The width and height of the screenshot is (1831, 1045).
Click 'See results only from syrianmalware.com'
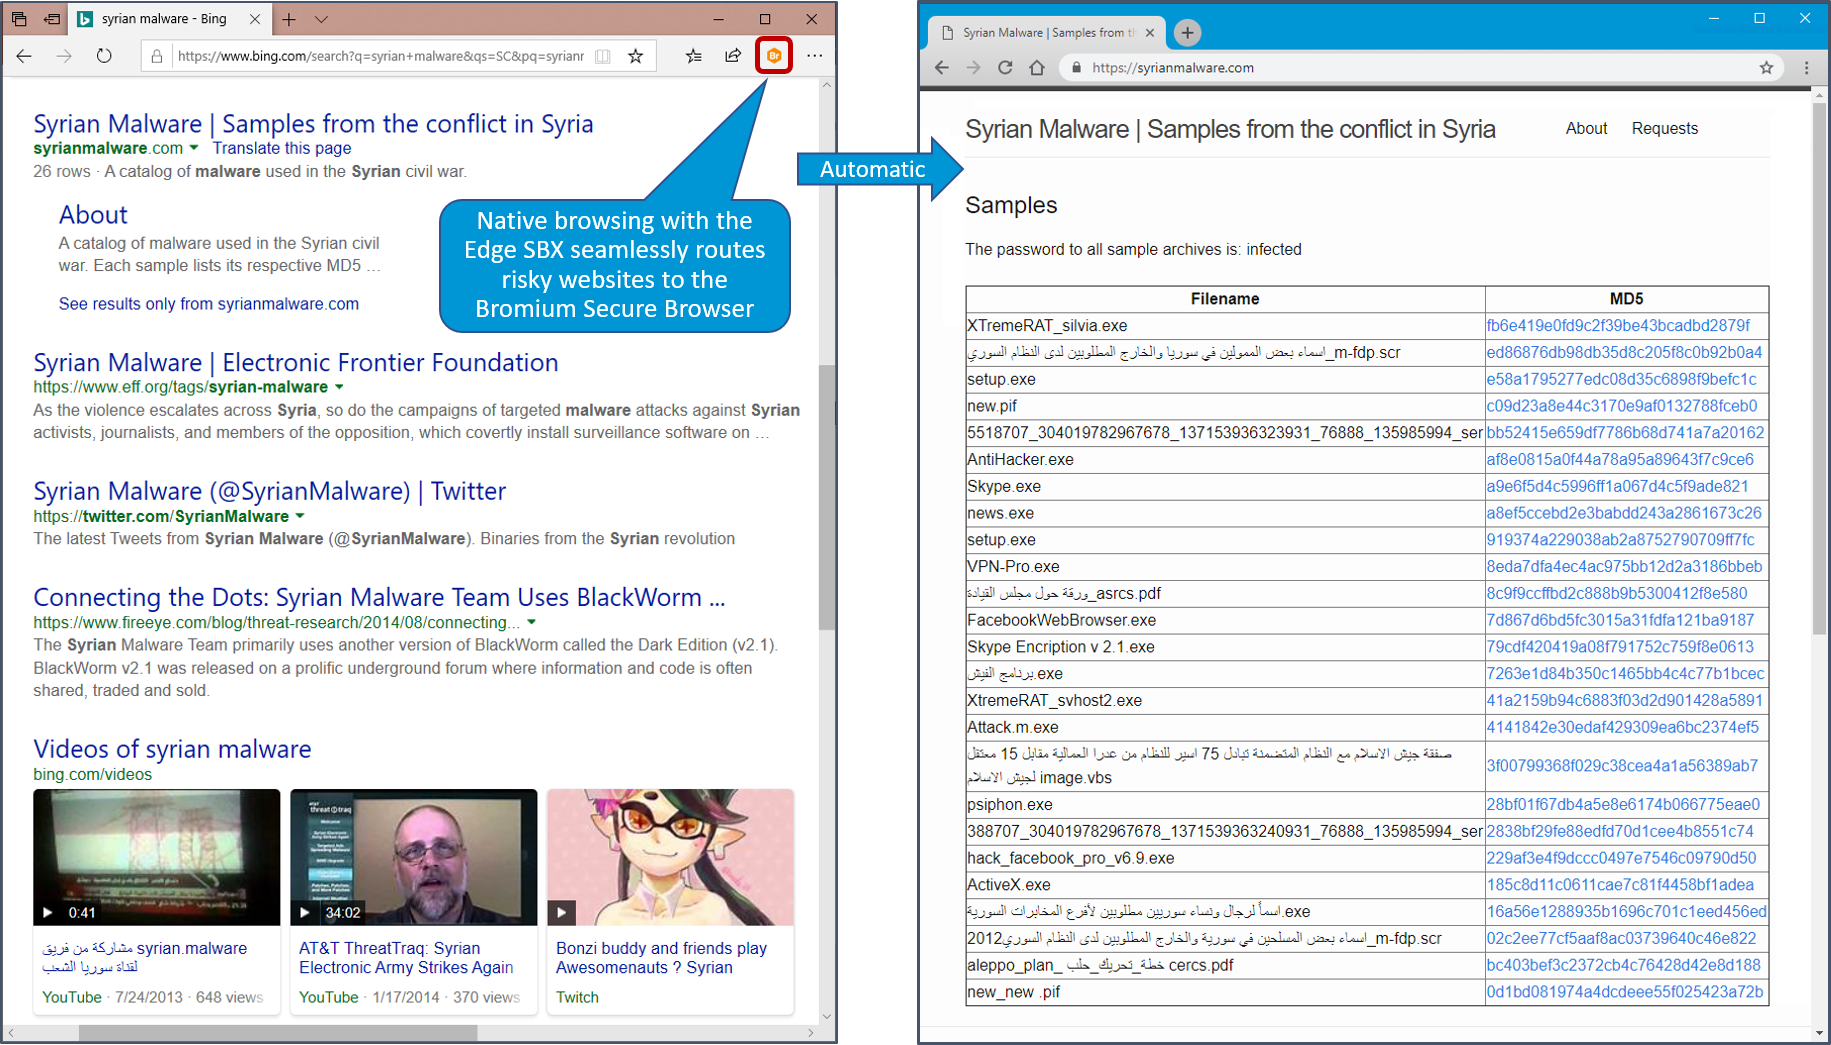coord(209,304)
